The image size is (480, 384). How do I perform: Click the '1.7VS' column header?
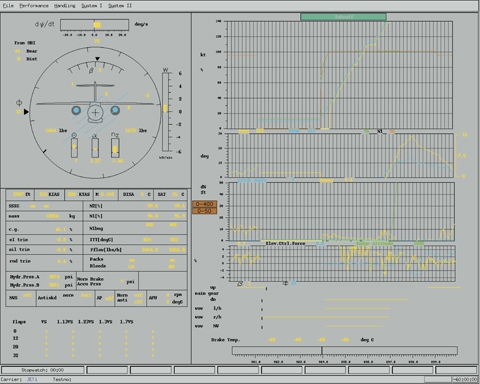[126, 322]
